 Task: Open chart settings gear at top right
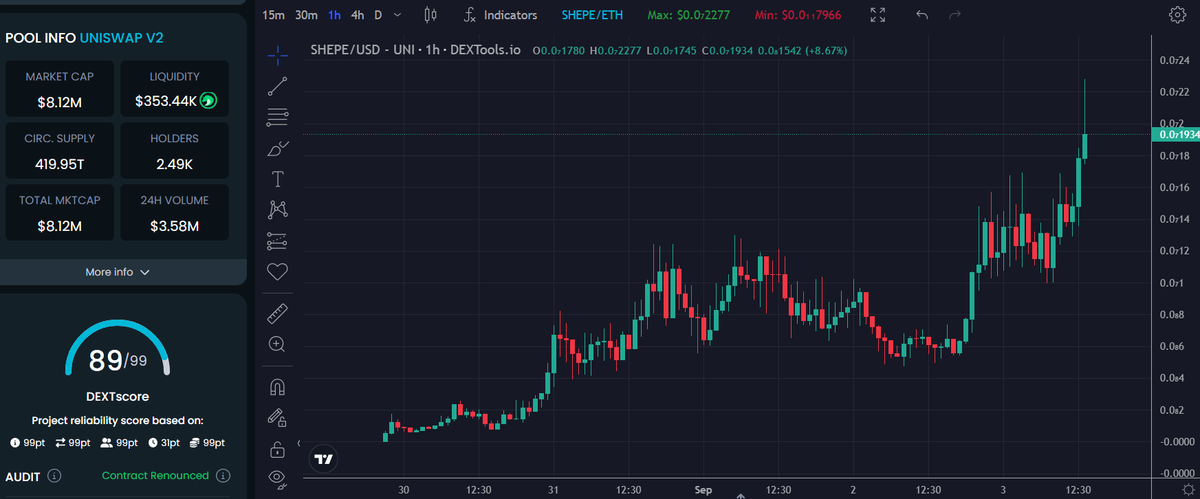(x=1177, y=15)
